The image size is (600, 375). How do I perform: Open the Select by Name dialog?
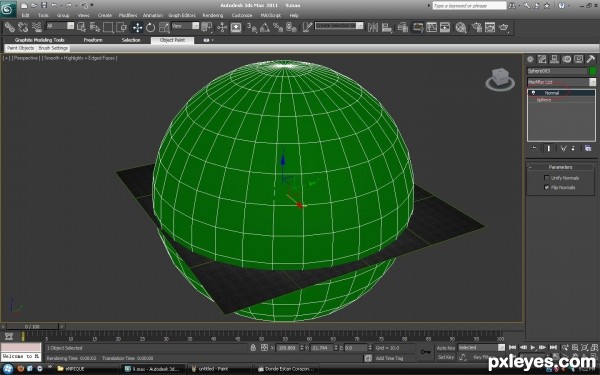click(95, 27)
